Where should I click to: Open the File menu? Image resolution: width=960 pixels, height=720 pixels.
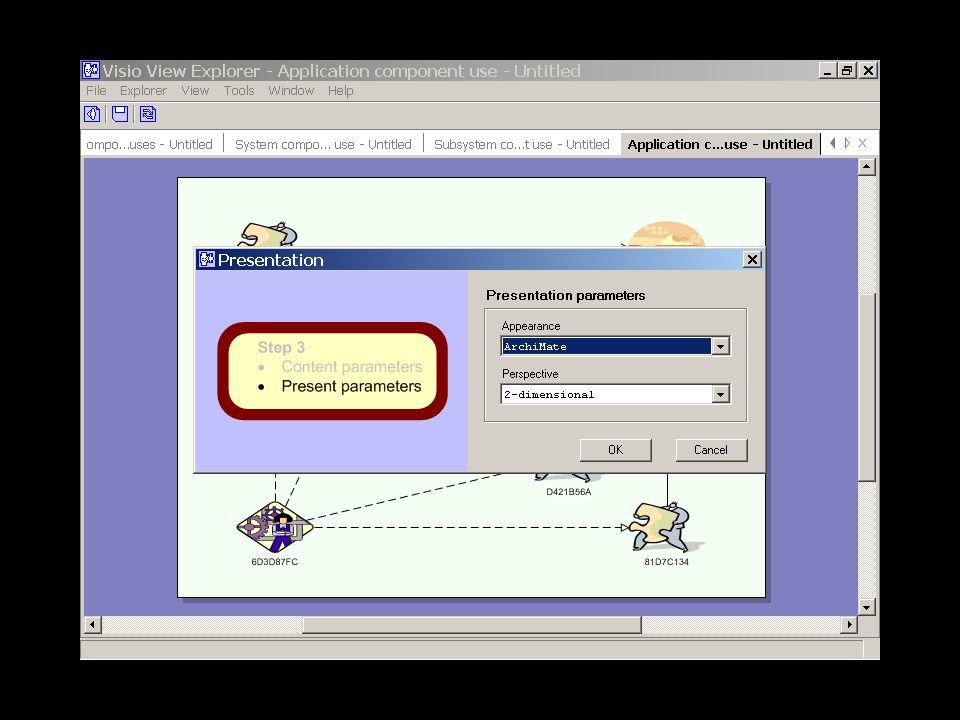pos(96,91)
